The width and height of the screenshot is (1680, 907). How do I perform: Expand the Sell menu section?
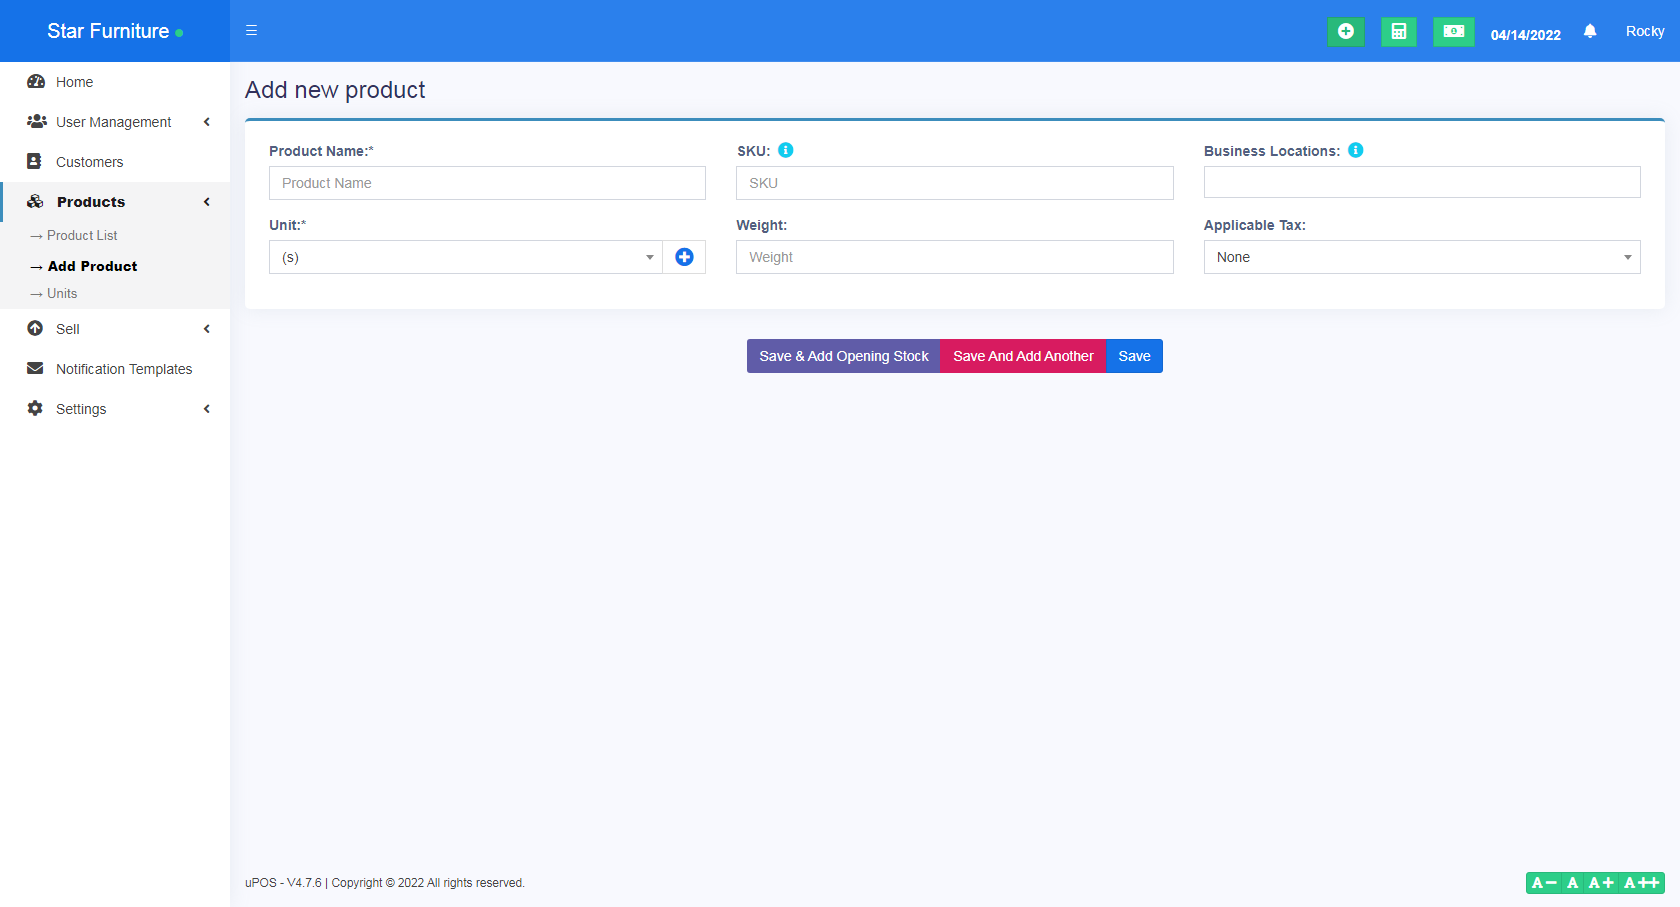[x=68, y=329]
